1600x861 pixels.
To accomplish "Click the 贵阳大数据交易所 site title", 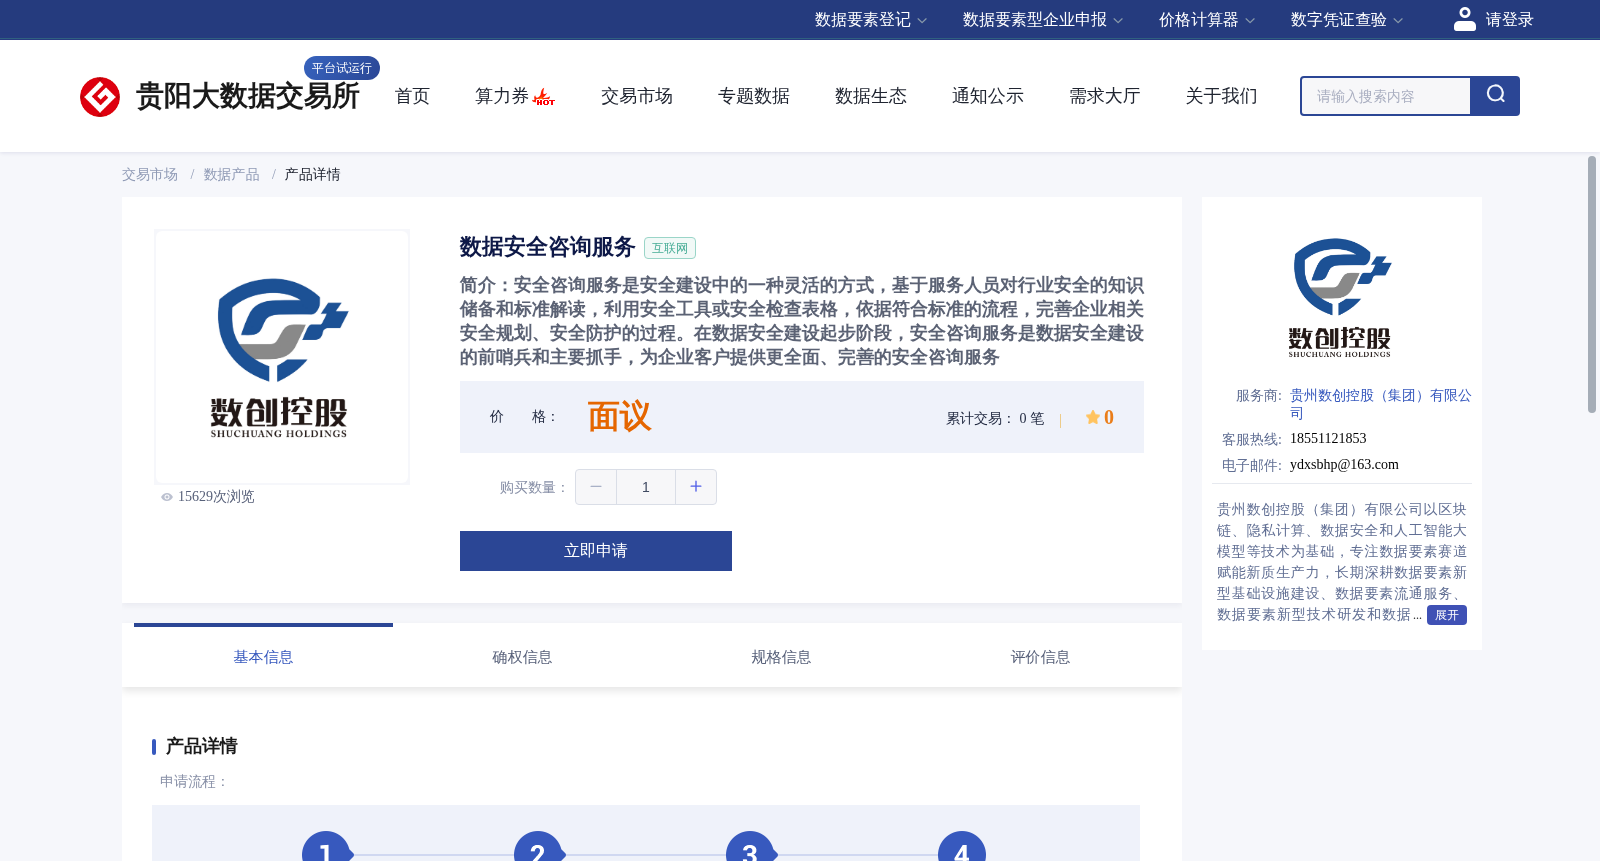I will pos(247,96).
